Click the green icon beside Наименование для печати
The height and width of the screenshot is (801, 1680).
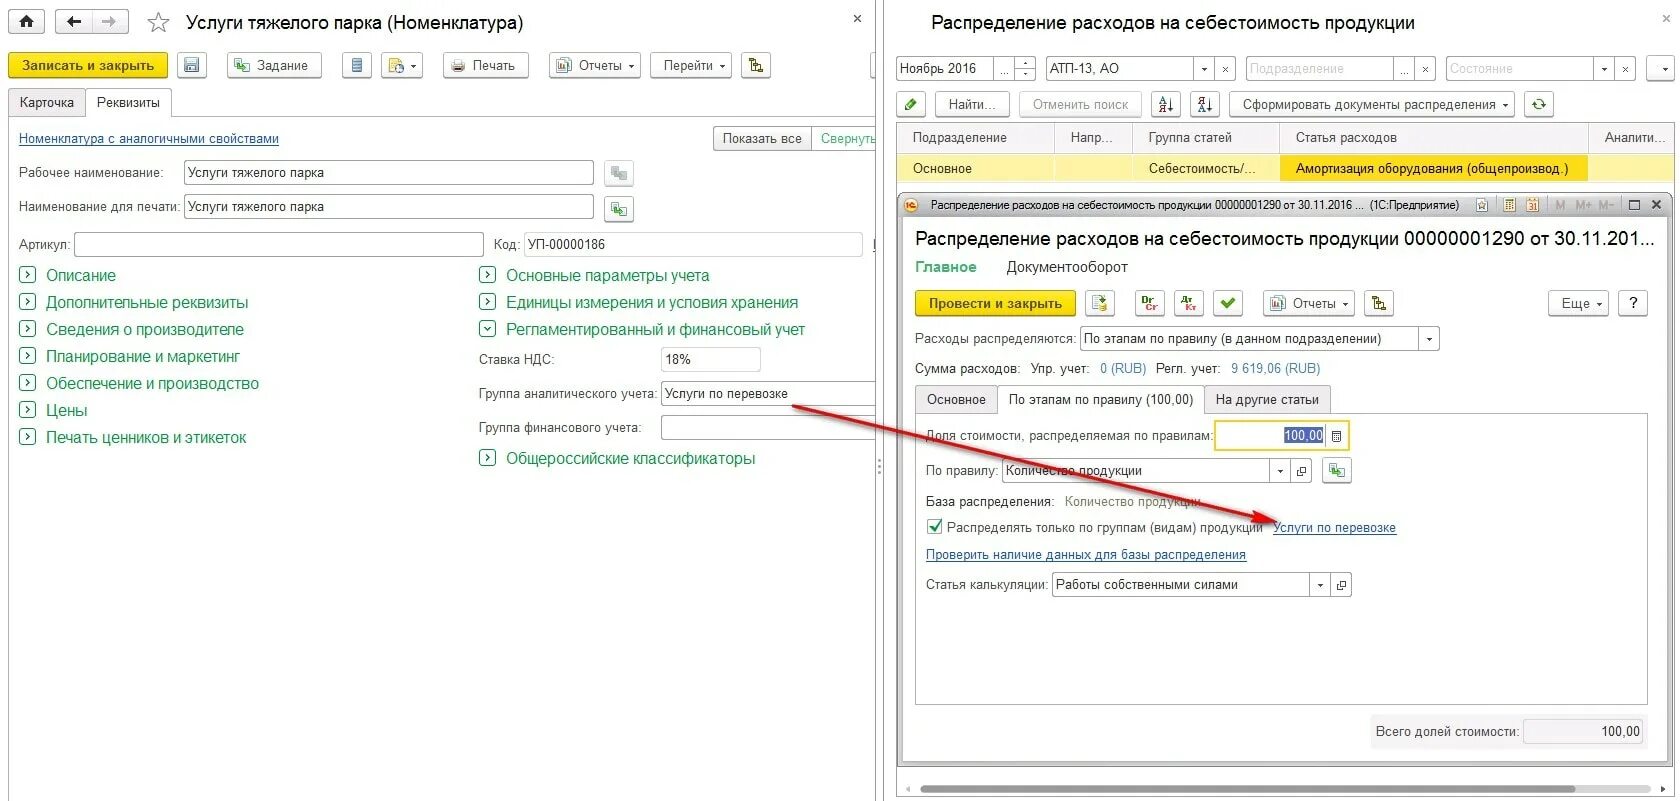click(619, 208)
